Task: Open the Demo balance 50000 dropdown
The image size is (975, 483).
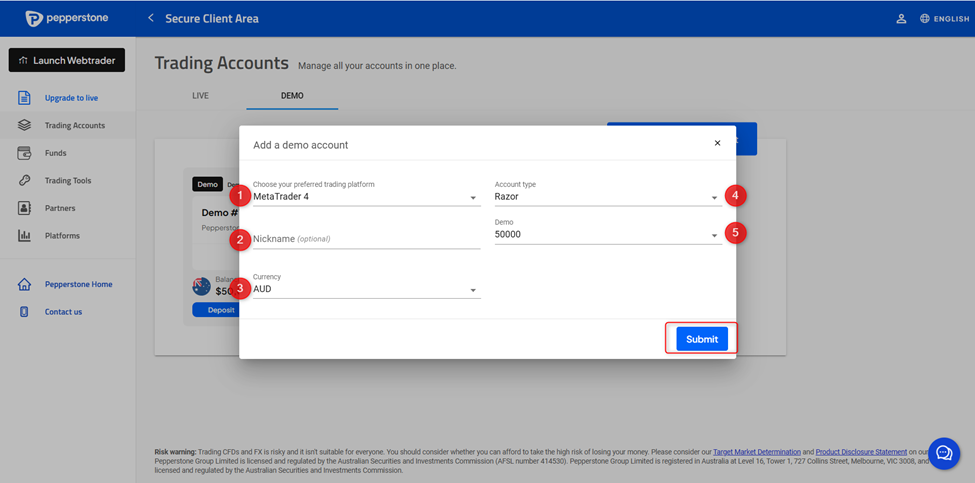Action: pos(607,235)
